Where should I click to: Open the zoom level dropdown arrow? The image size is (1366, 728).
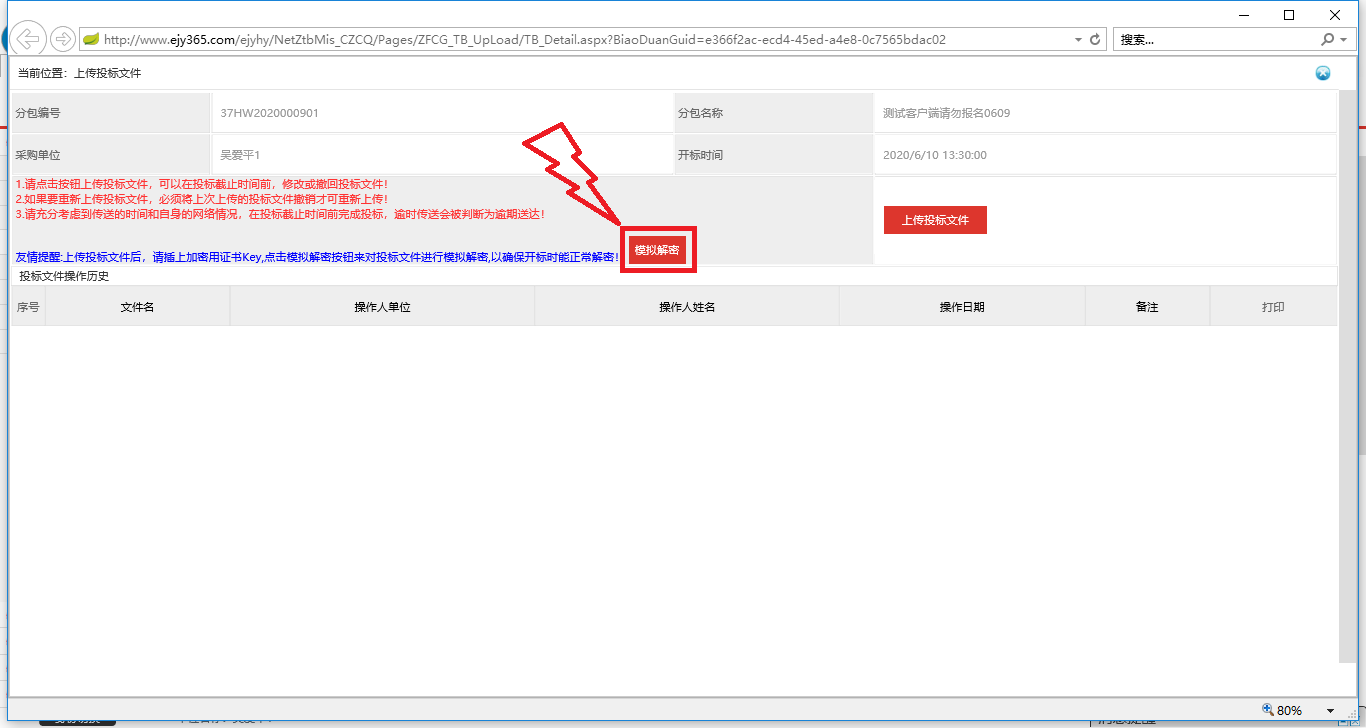coord(1330,711)
